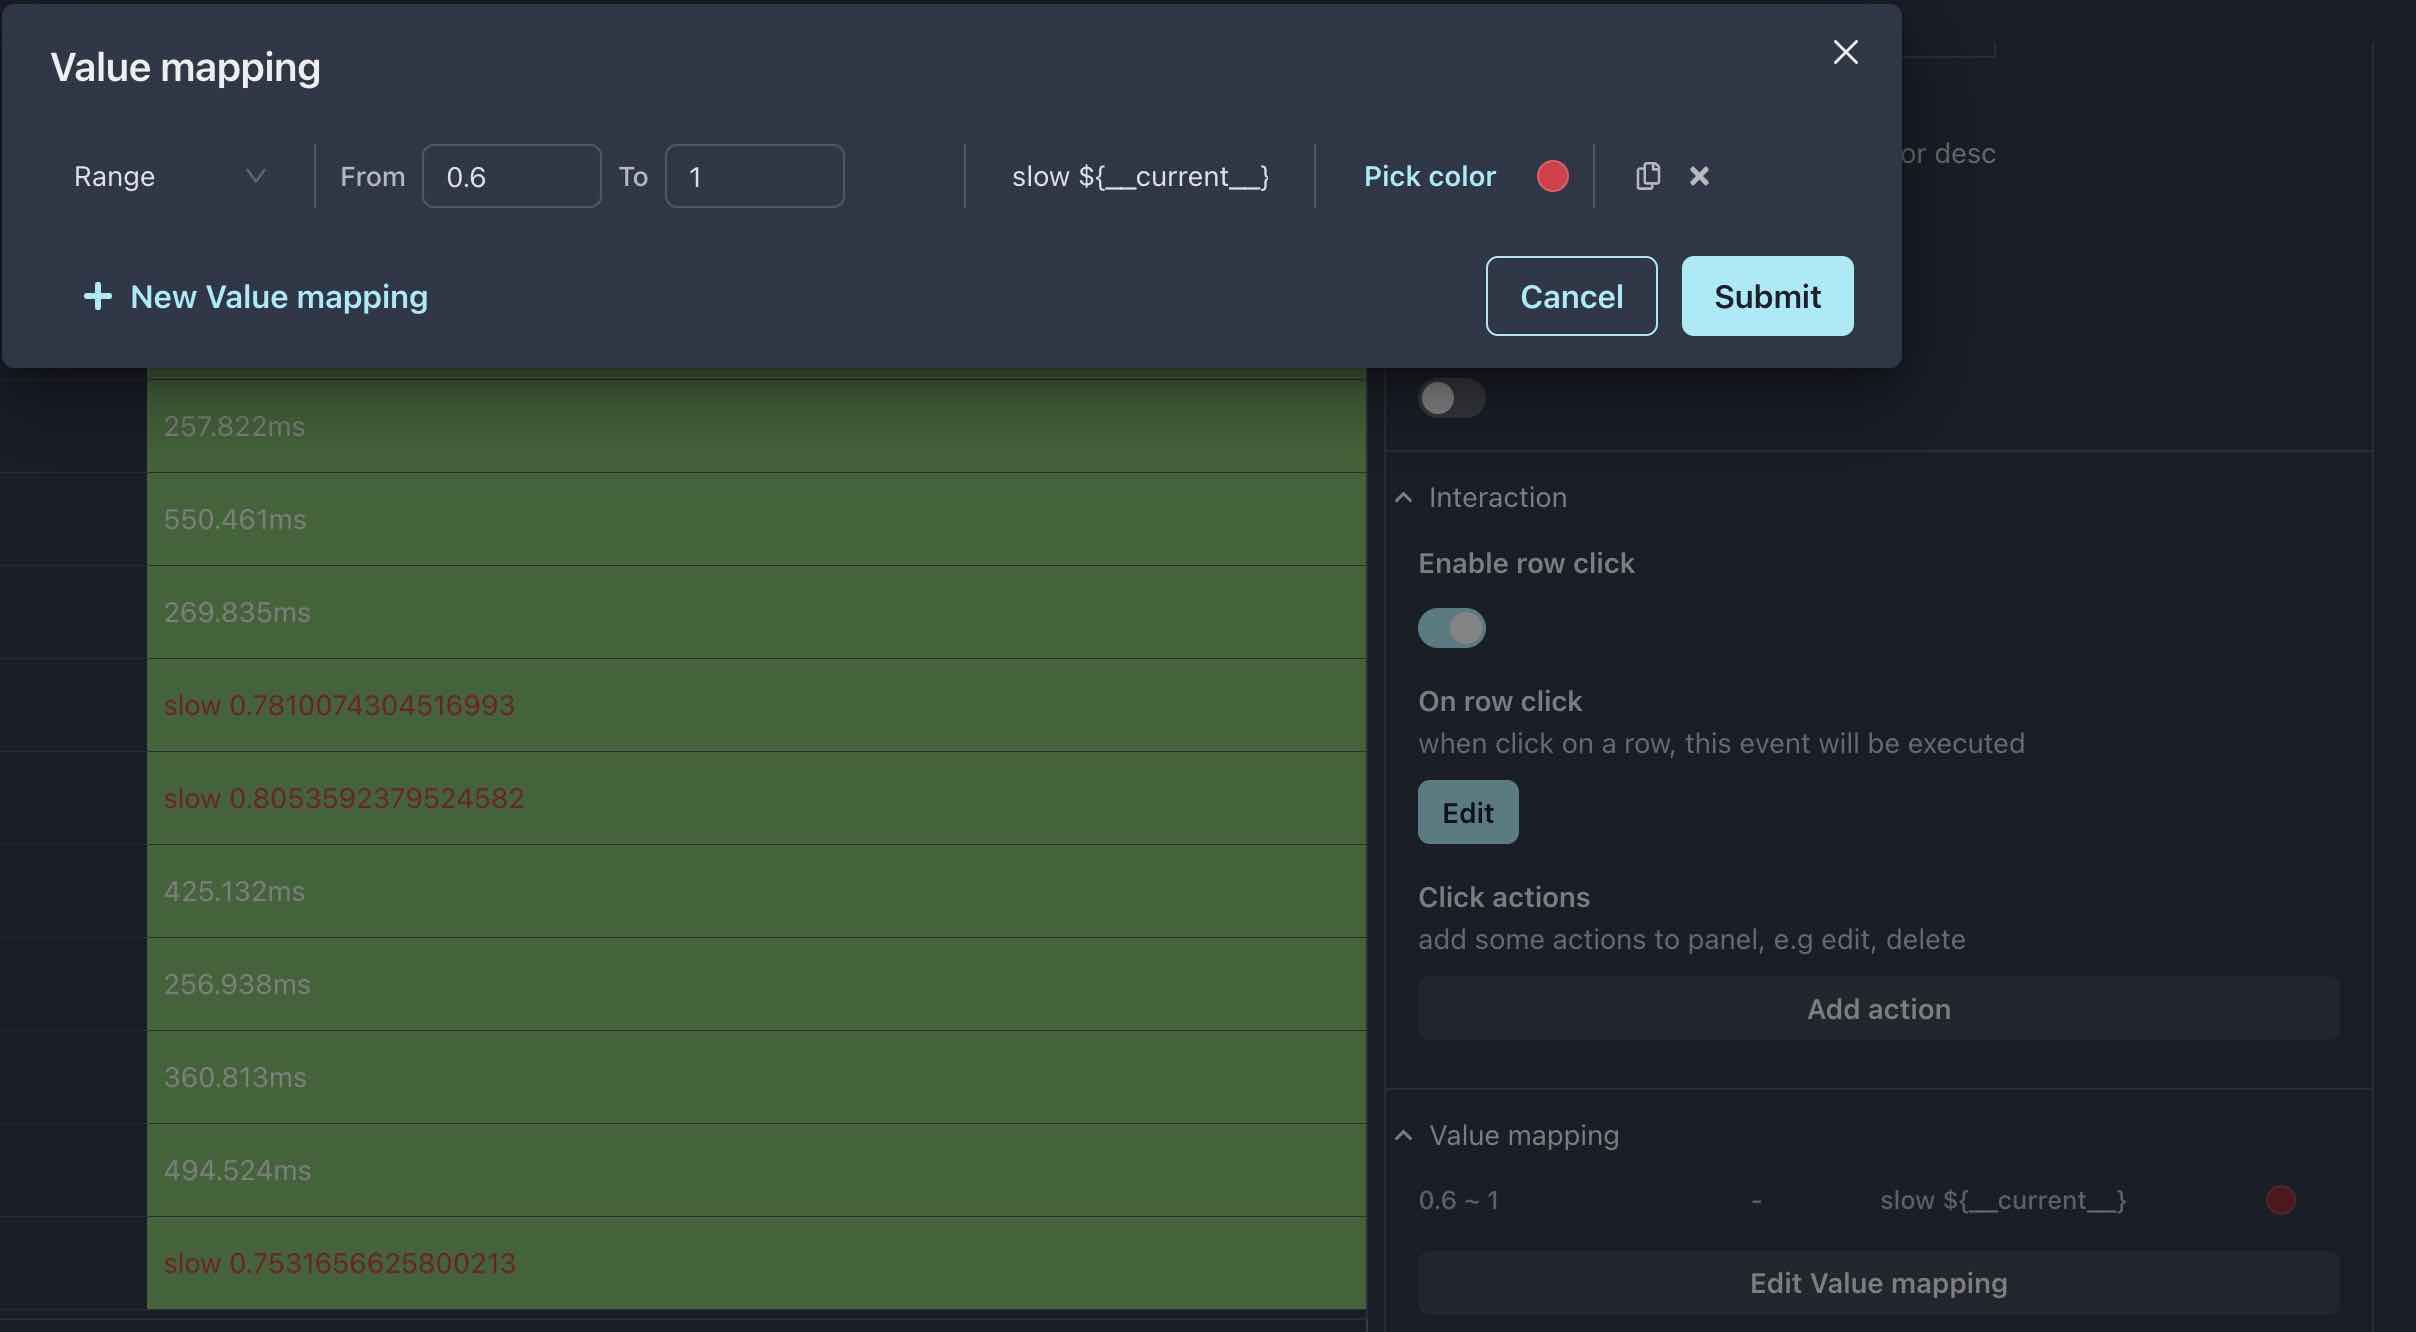Image resolution: width=2416 pixels, height=1332 pixels.
Task: Duplicate this value mapping with copy icon
Action: (x=1647, y=176)
